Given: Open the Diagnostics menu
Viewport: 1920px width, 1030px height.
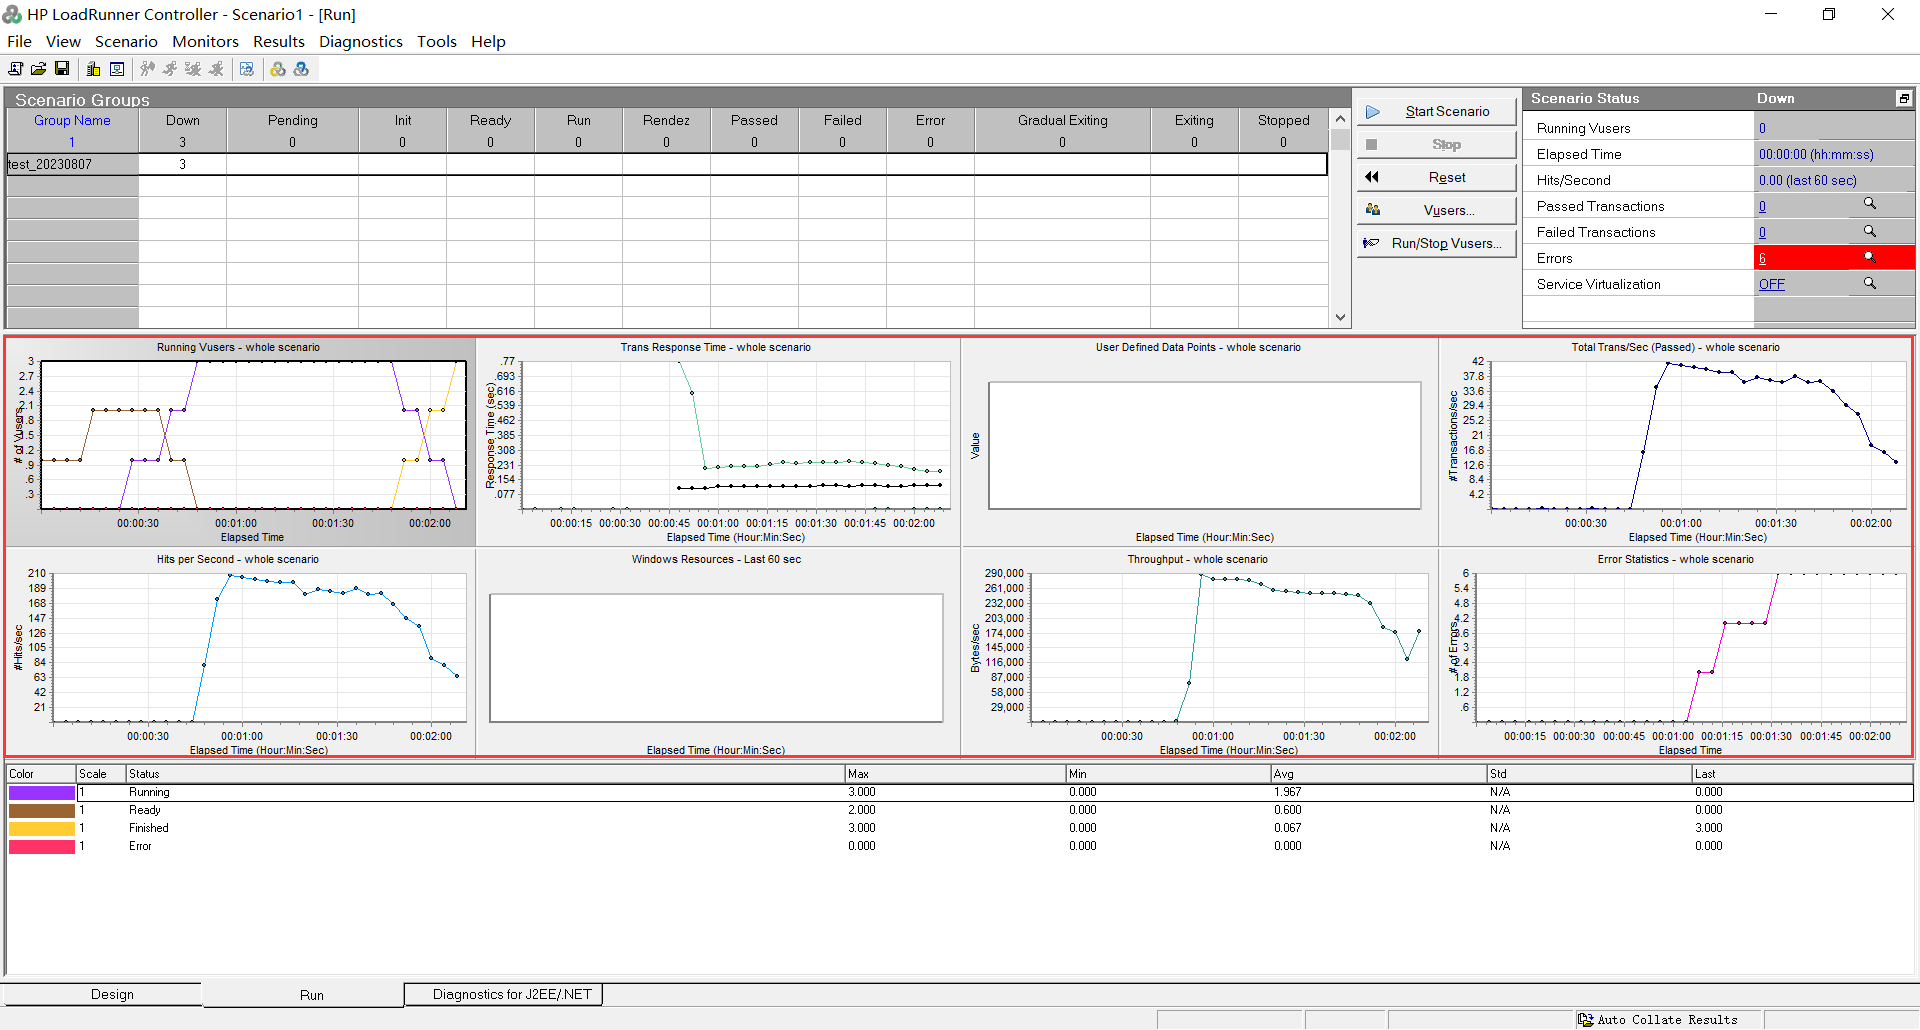Looking at the screenshot, I should point(360,41).
